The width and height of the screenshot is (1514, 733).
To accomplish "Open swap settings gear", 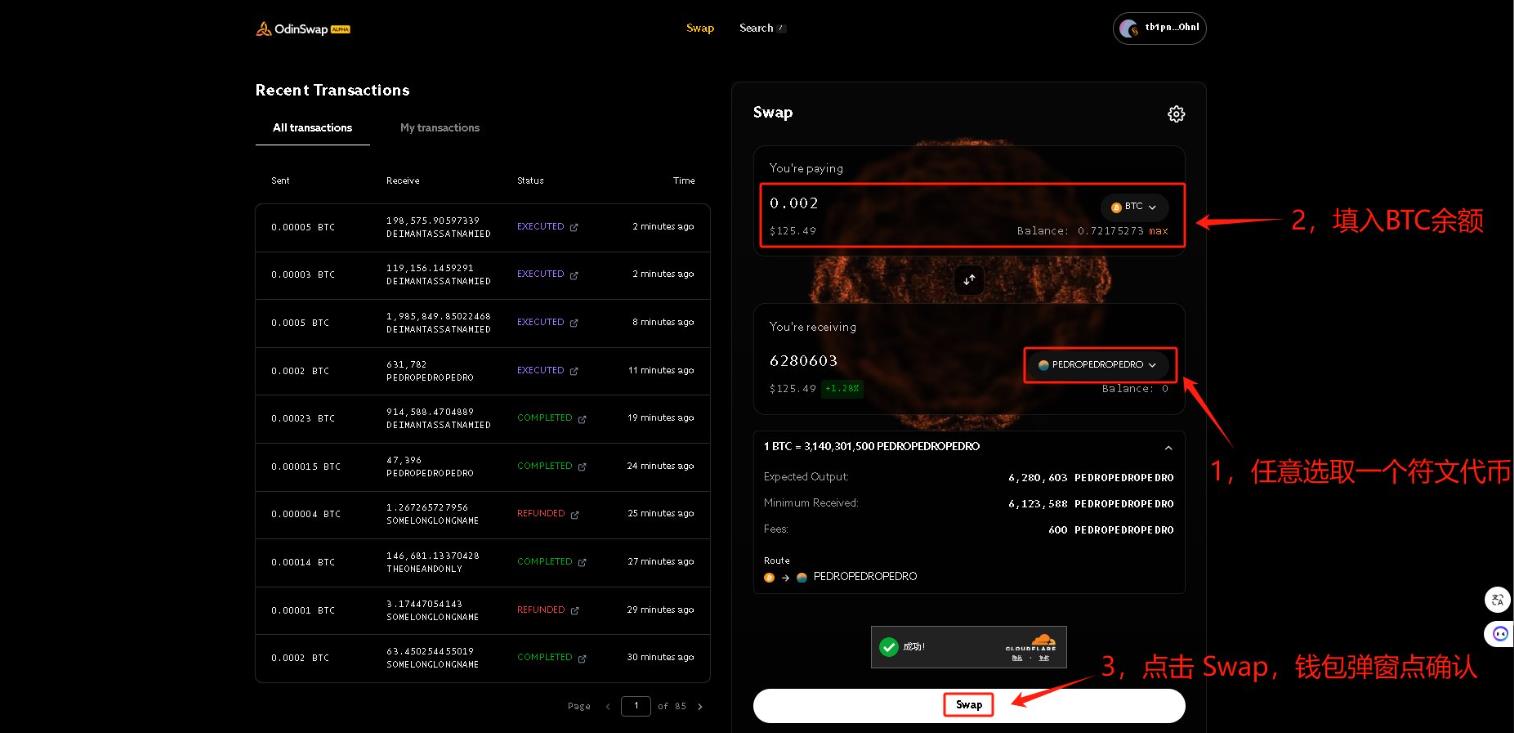I will click(x=1176, y=114).
